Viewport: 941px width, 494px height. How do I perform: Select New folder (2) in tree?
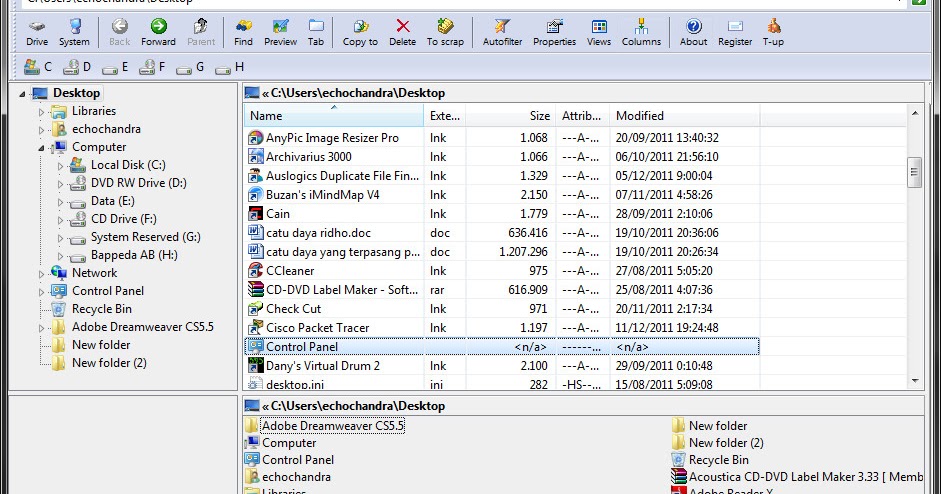(109, 363)
